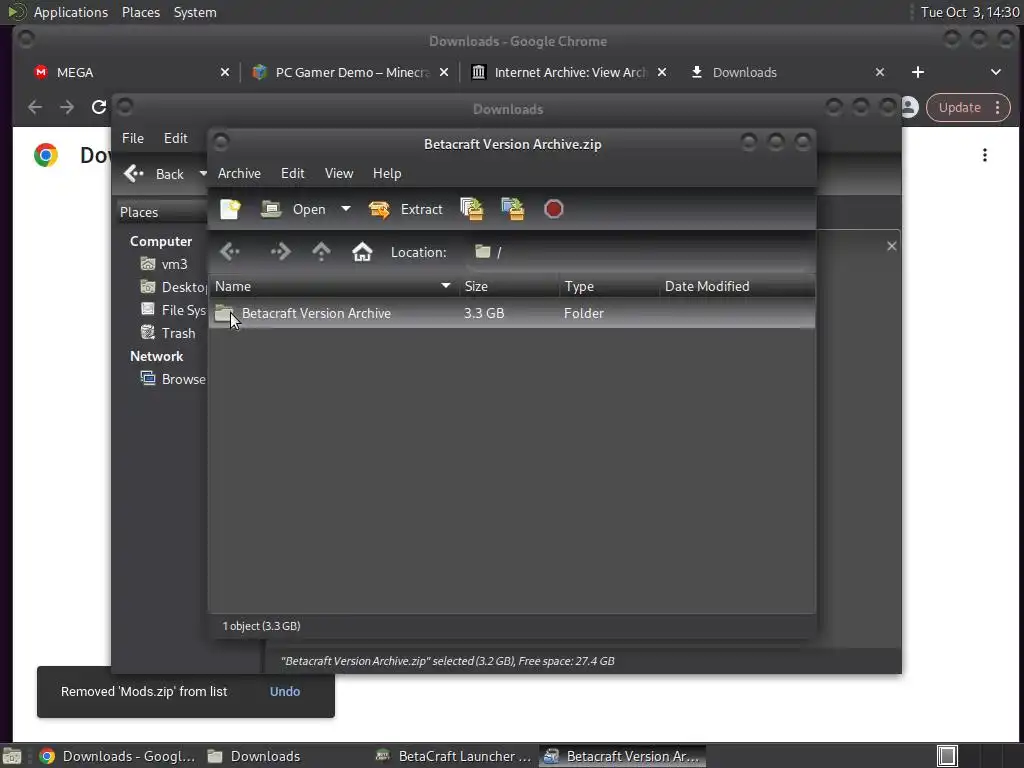Open the Places panel menu

(140, 12)
